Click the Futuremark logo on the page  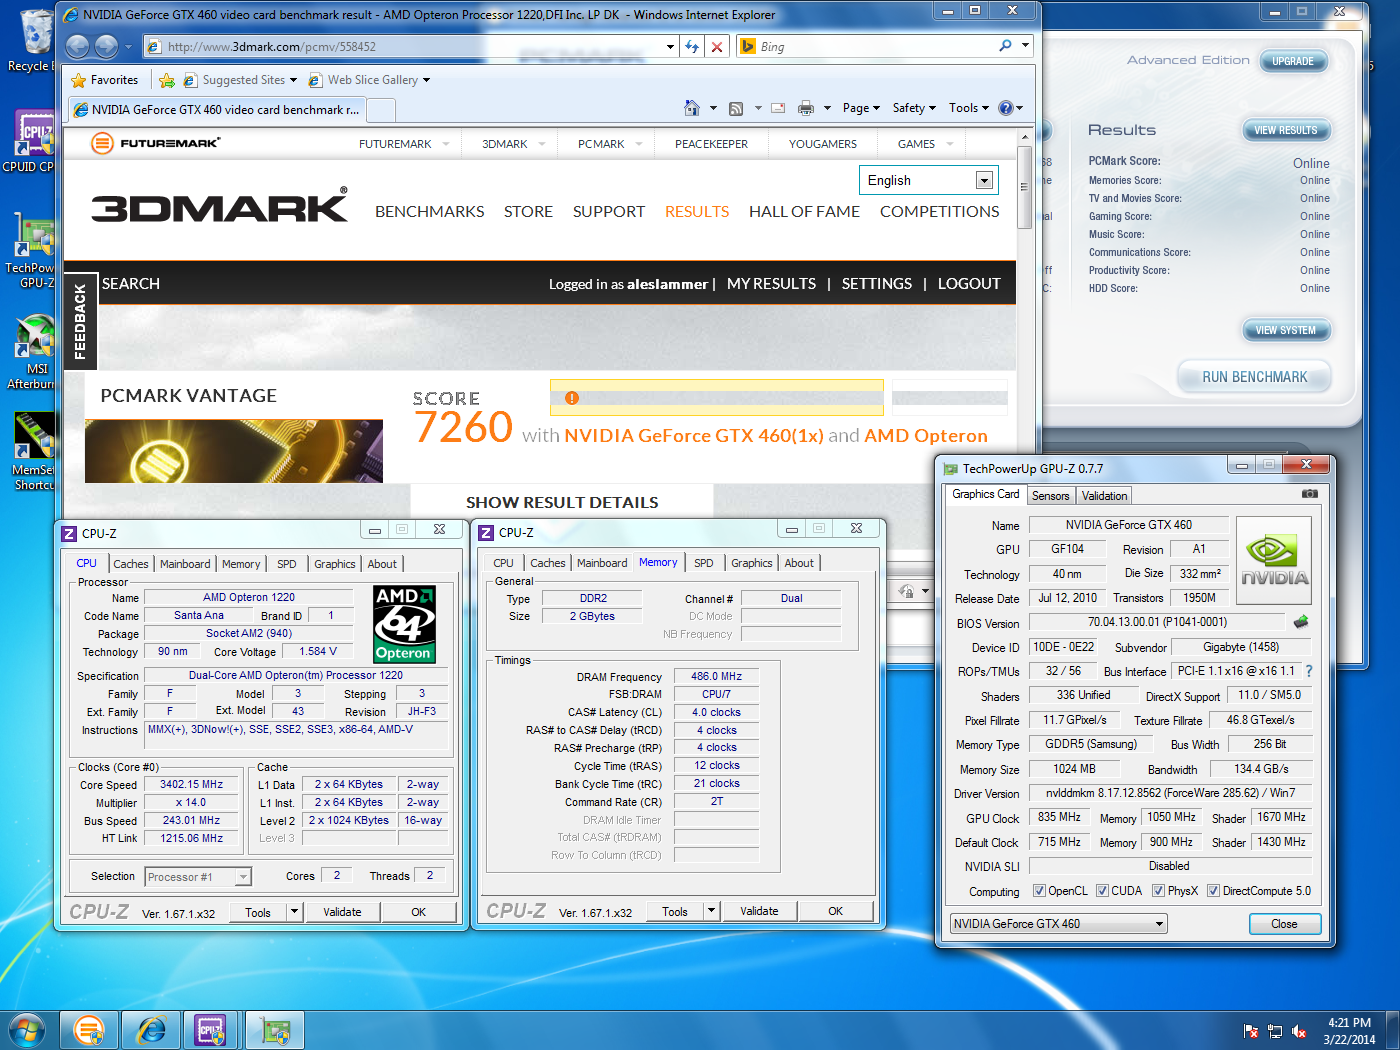155,143
